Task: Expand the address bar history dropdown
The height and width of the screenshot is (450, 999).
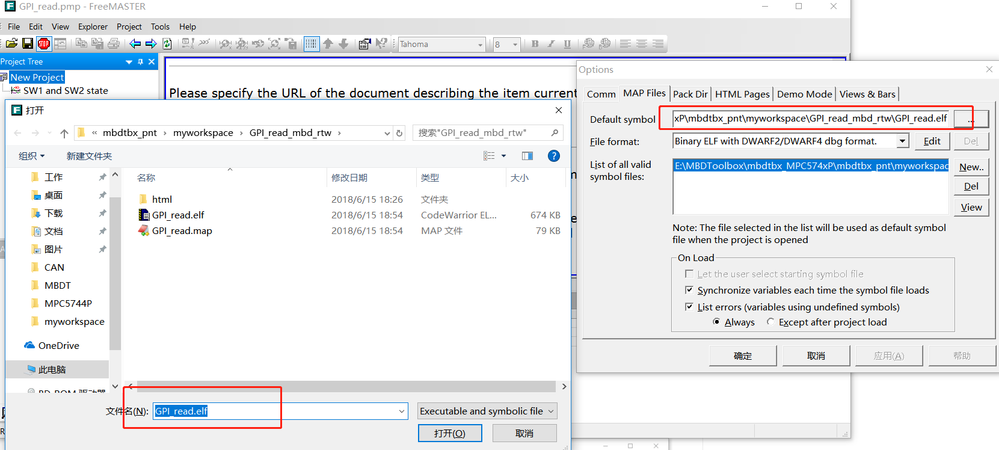Action: point(387,133)
